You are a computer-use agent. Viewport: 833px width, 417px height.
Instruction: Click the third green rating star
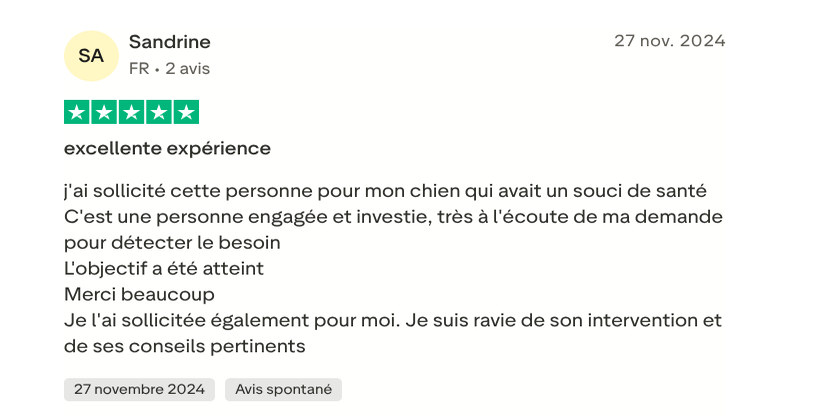[131, 112]
